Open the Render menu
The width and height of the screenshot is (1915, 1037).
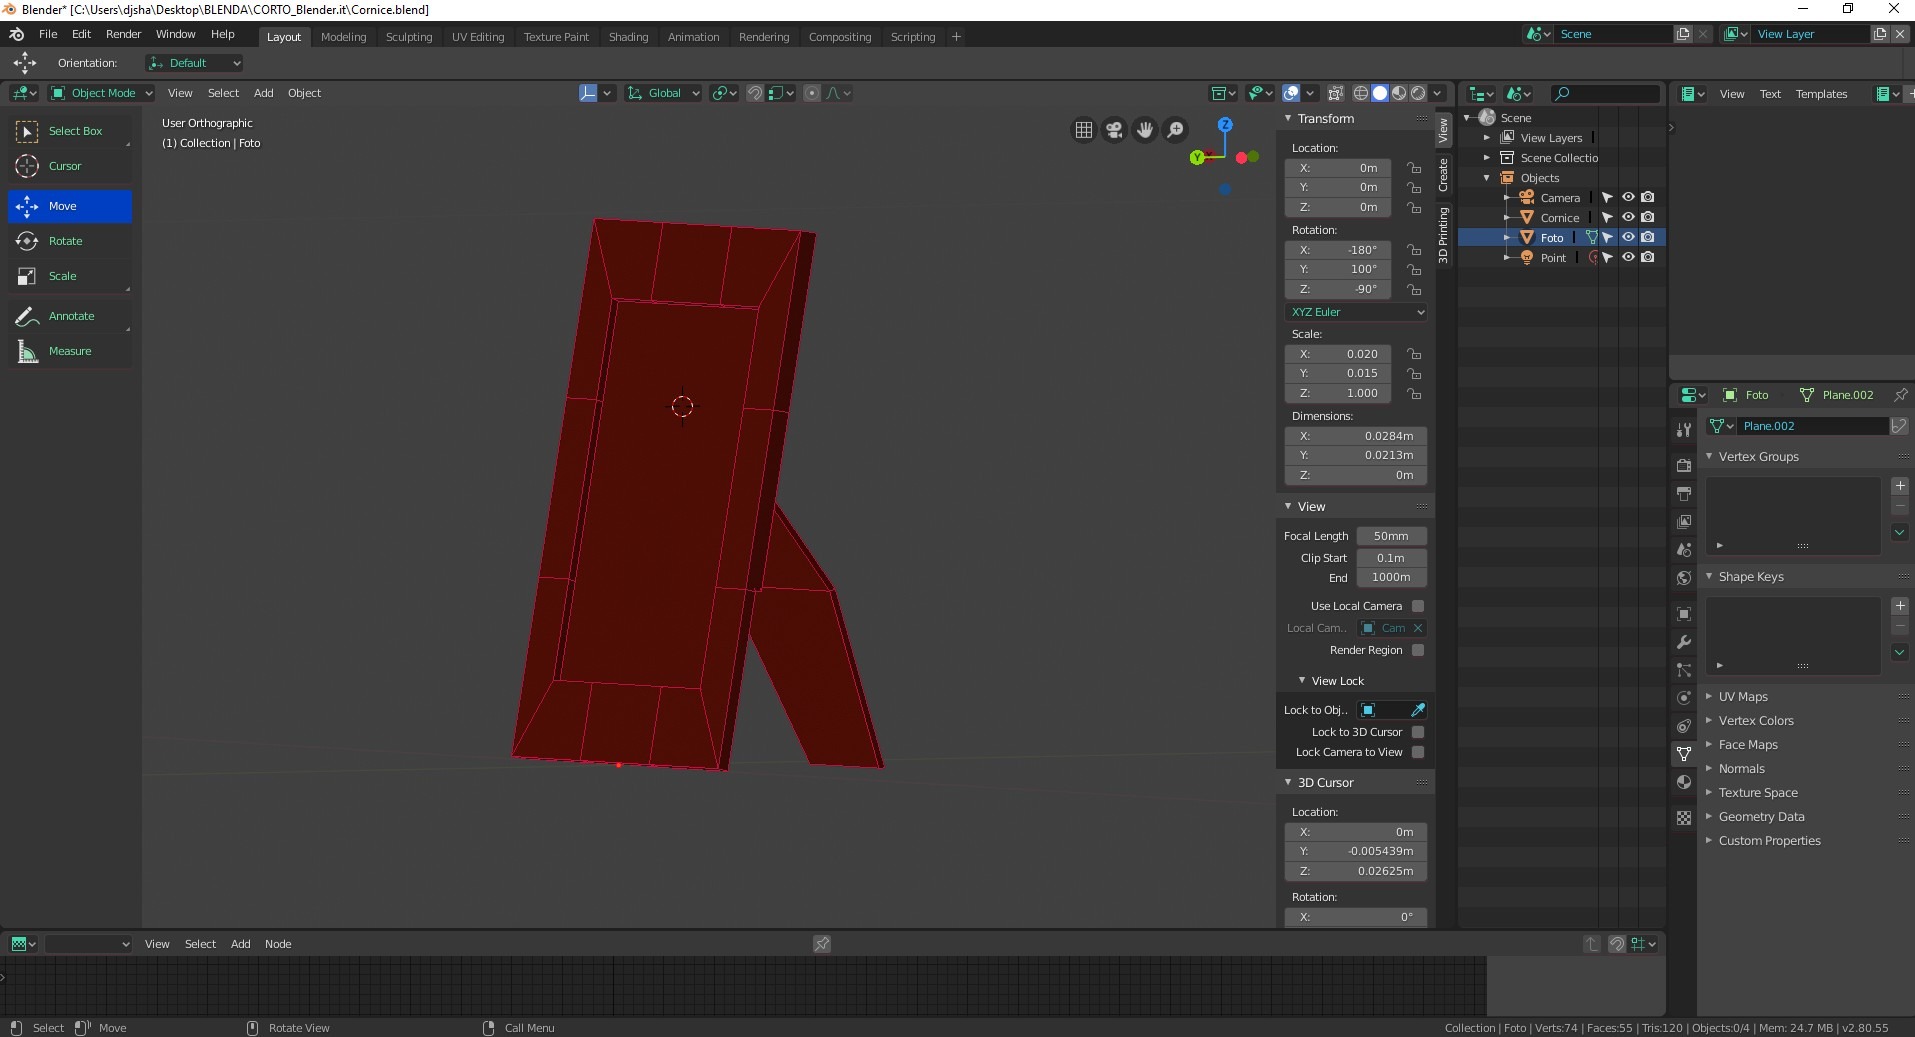(x=124, y=34)
